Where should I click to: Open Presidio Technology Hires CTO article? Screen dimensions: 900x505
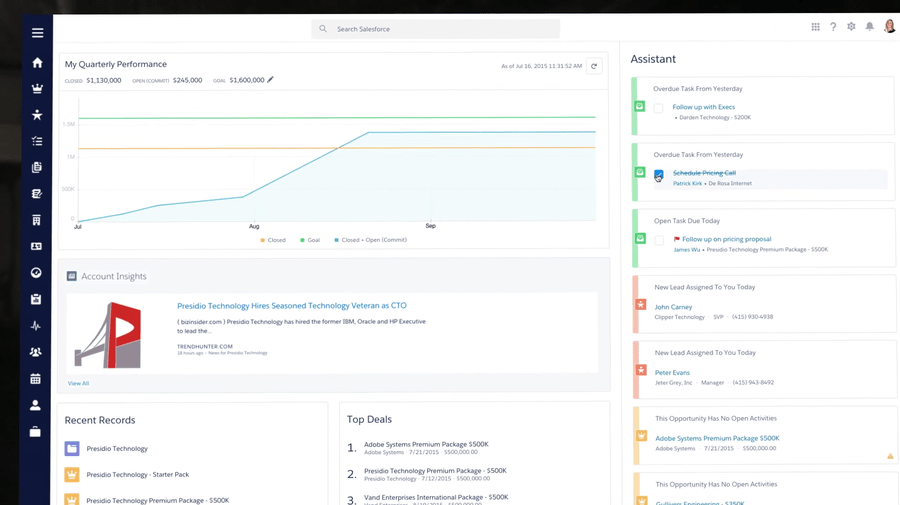292,306
